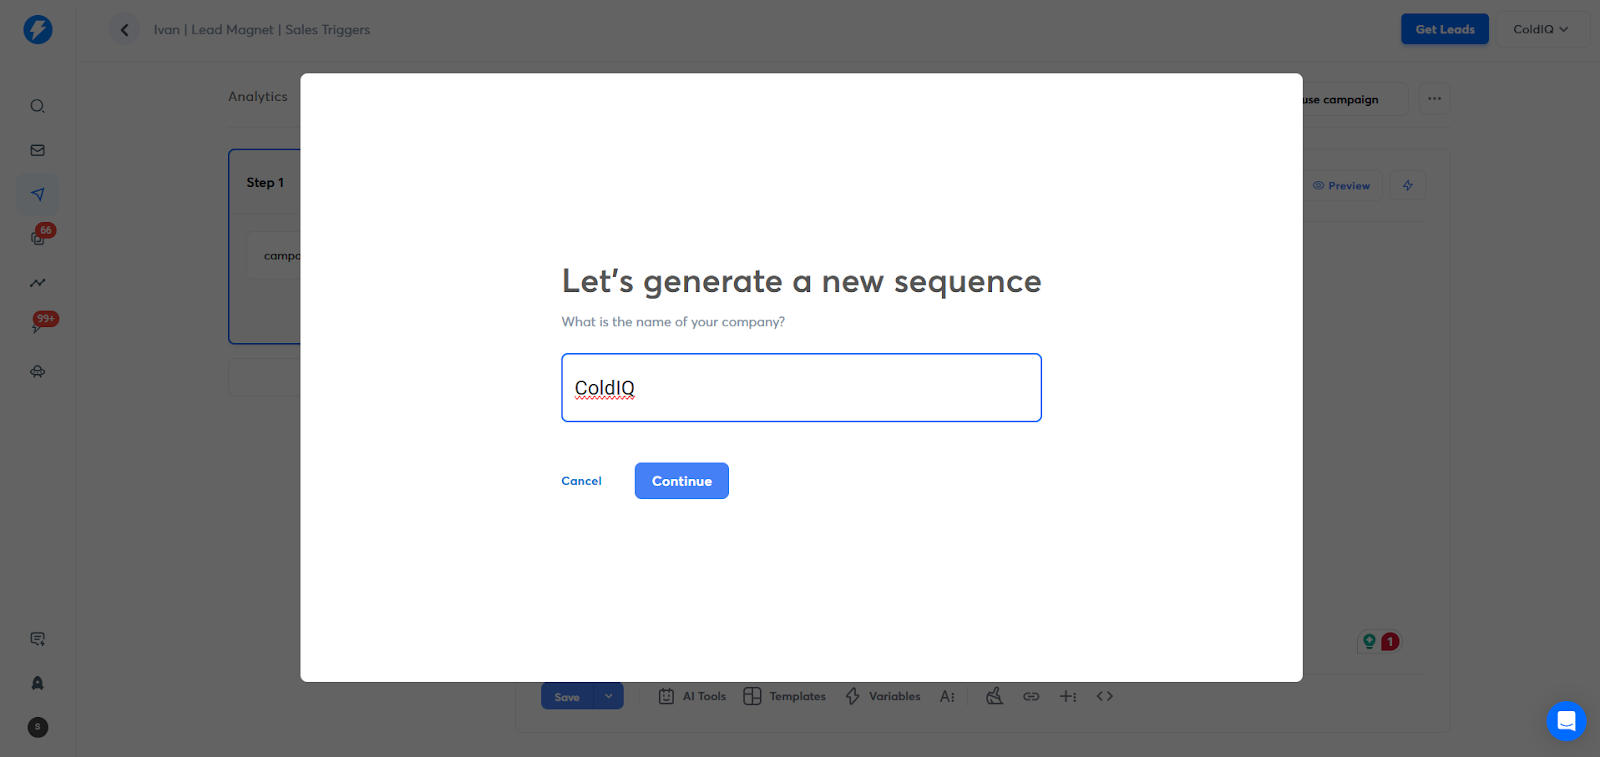Select the campaigns paper plane icon

click(38, 194)
